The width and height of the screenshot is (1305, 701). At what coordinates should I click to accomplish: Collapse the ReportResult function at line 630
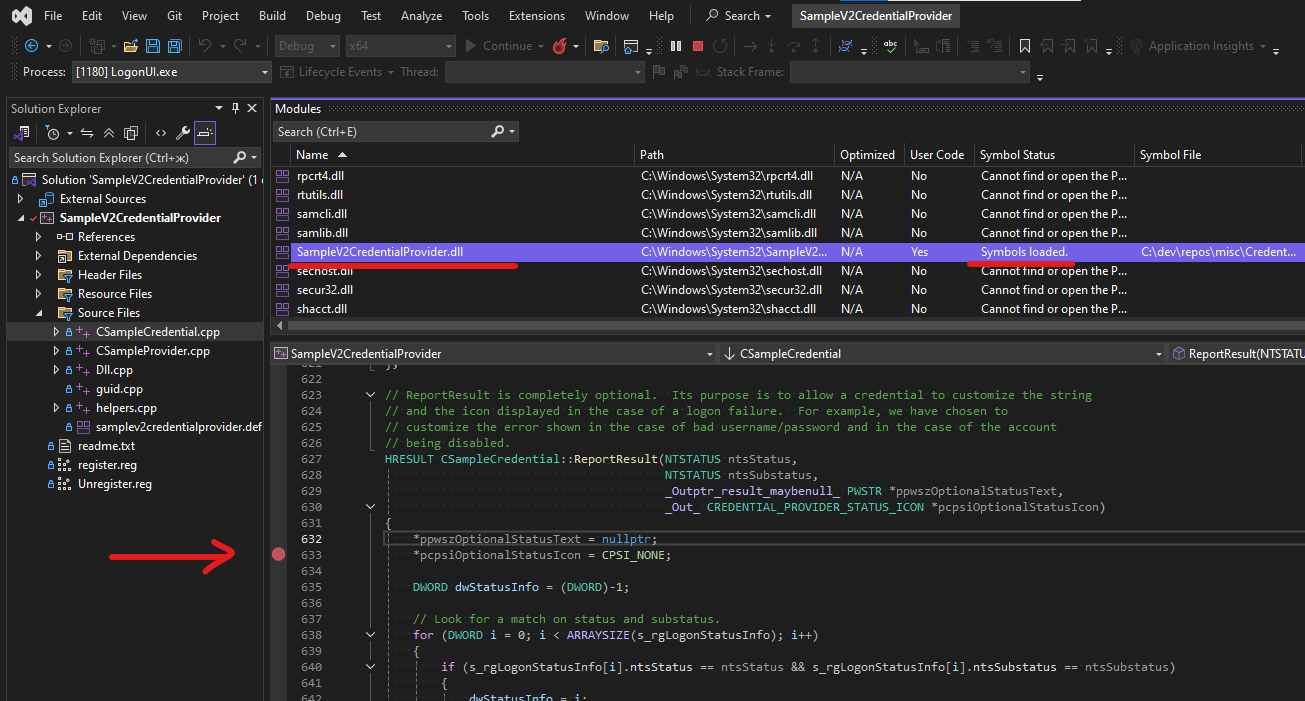click(x=371, y=507)
